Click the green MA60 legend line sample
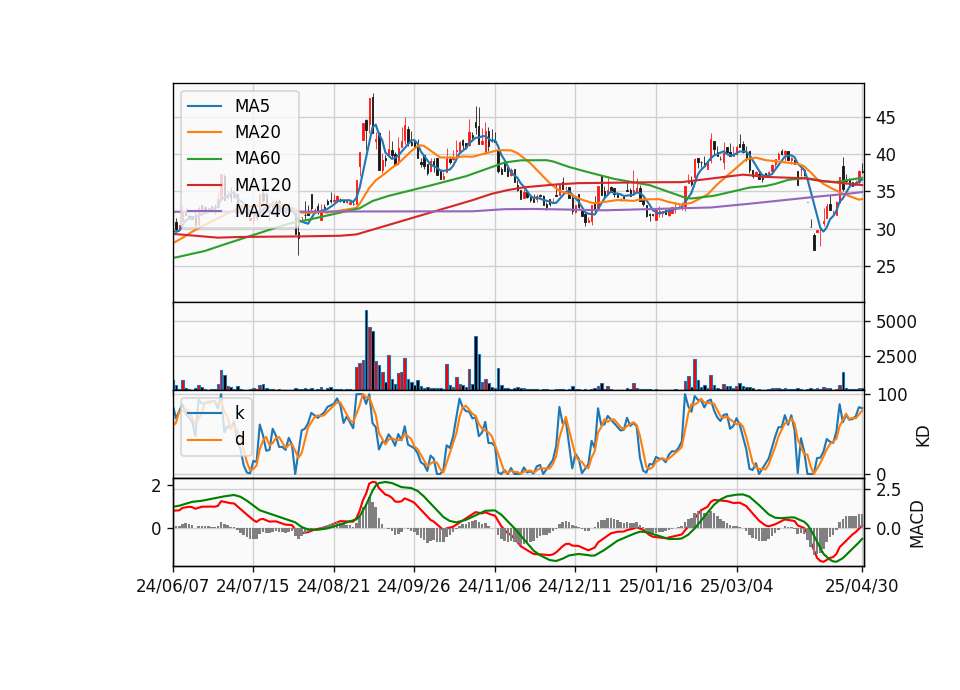 (x=204, y=159)
